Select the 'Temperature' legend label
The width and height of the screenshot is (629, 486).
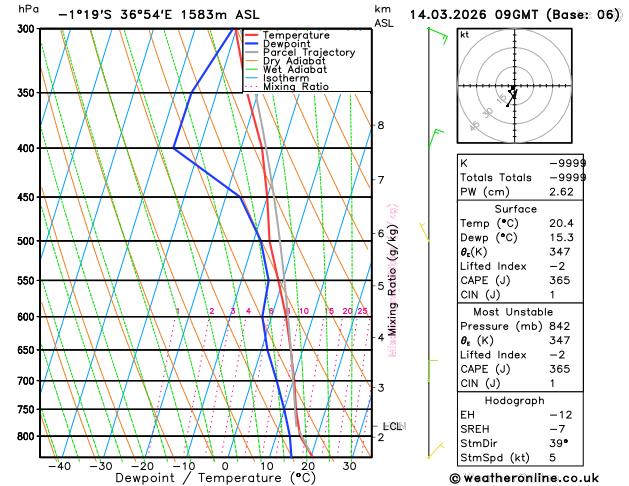(296, 35)
